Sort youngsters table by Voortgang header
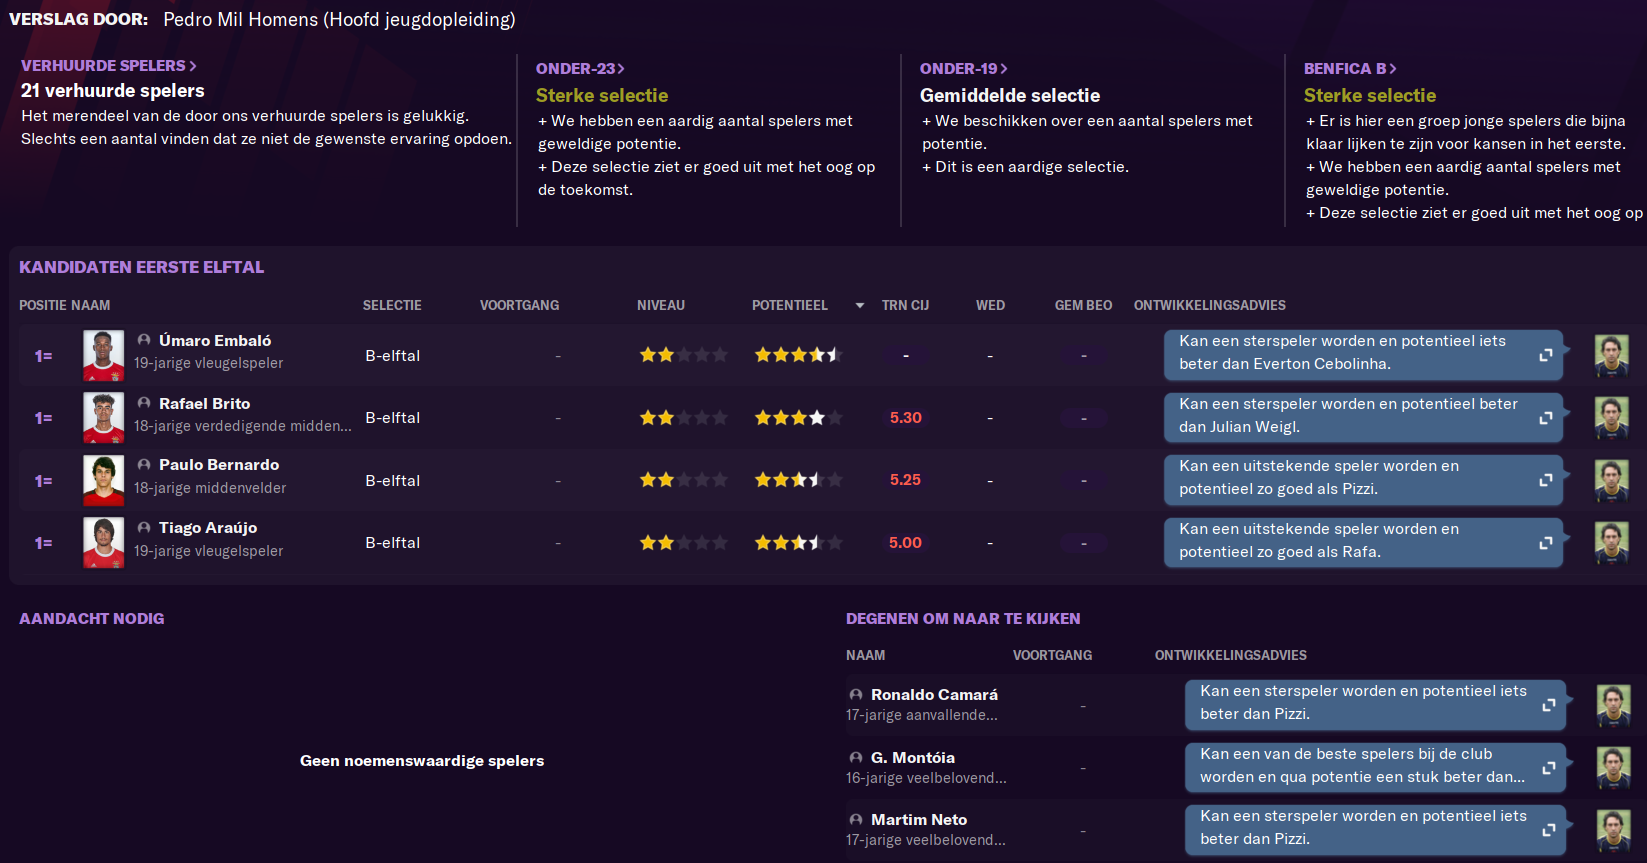 (1052, 656)
